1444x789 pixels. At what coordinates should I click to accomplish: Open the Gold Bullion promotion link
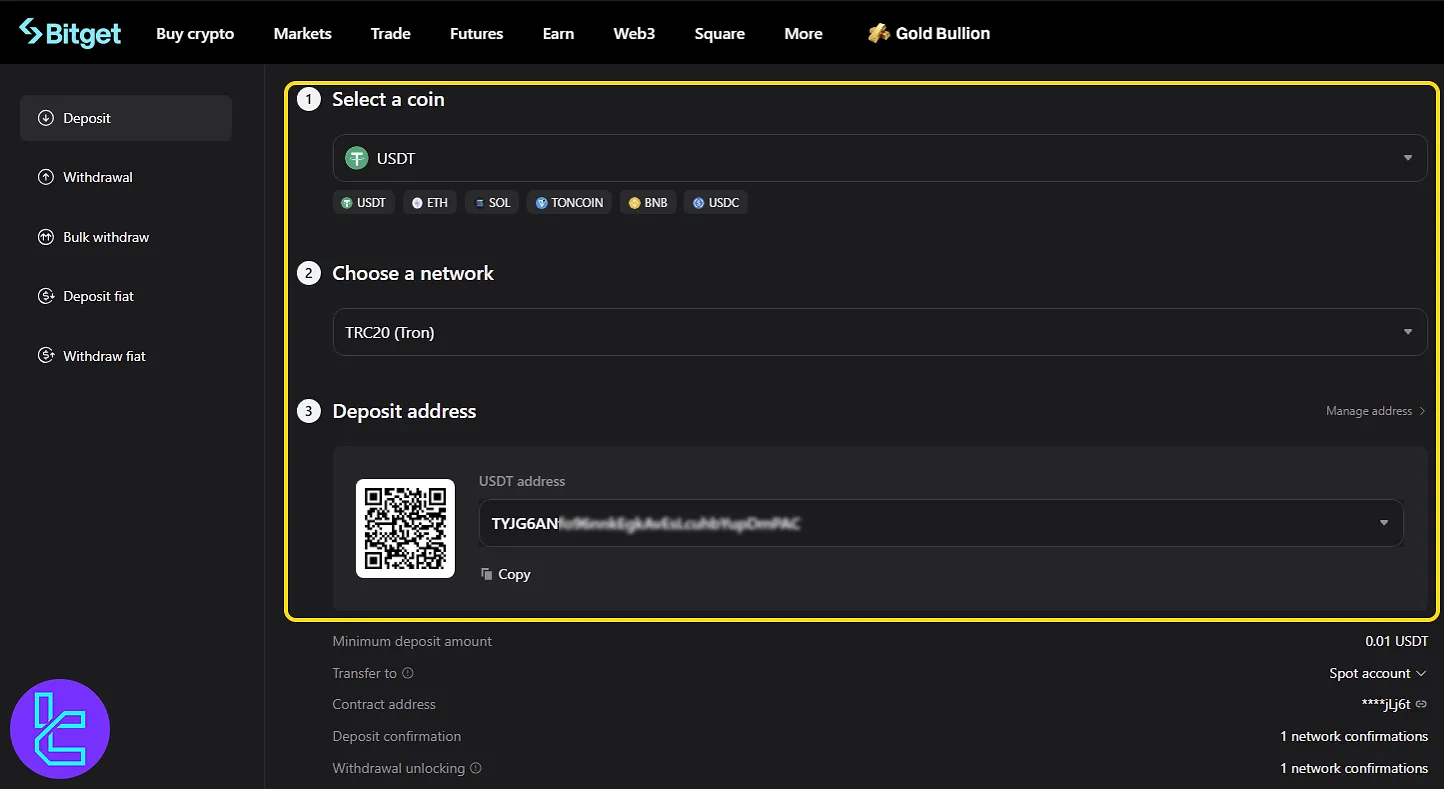click(x=929, y=33)
